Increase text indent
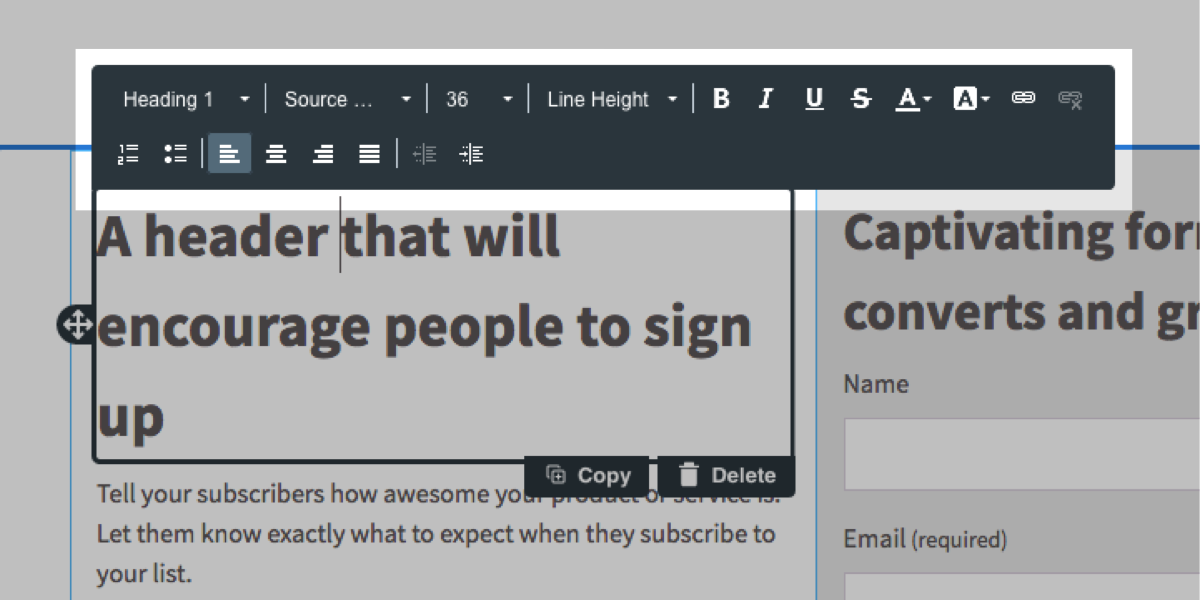Viewport: 1200px width, 600px height. (472, 154)
